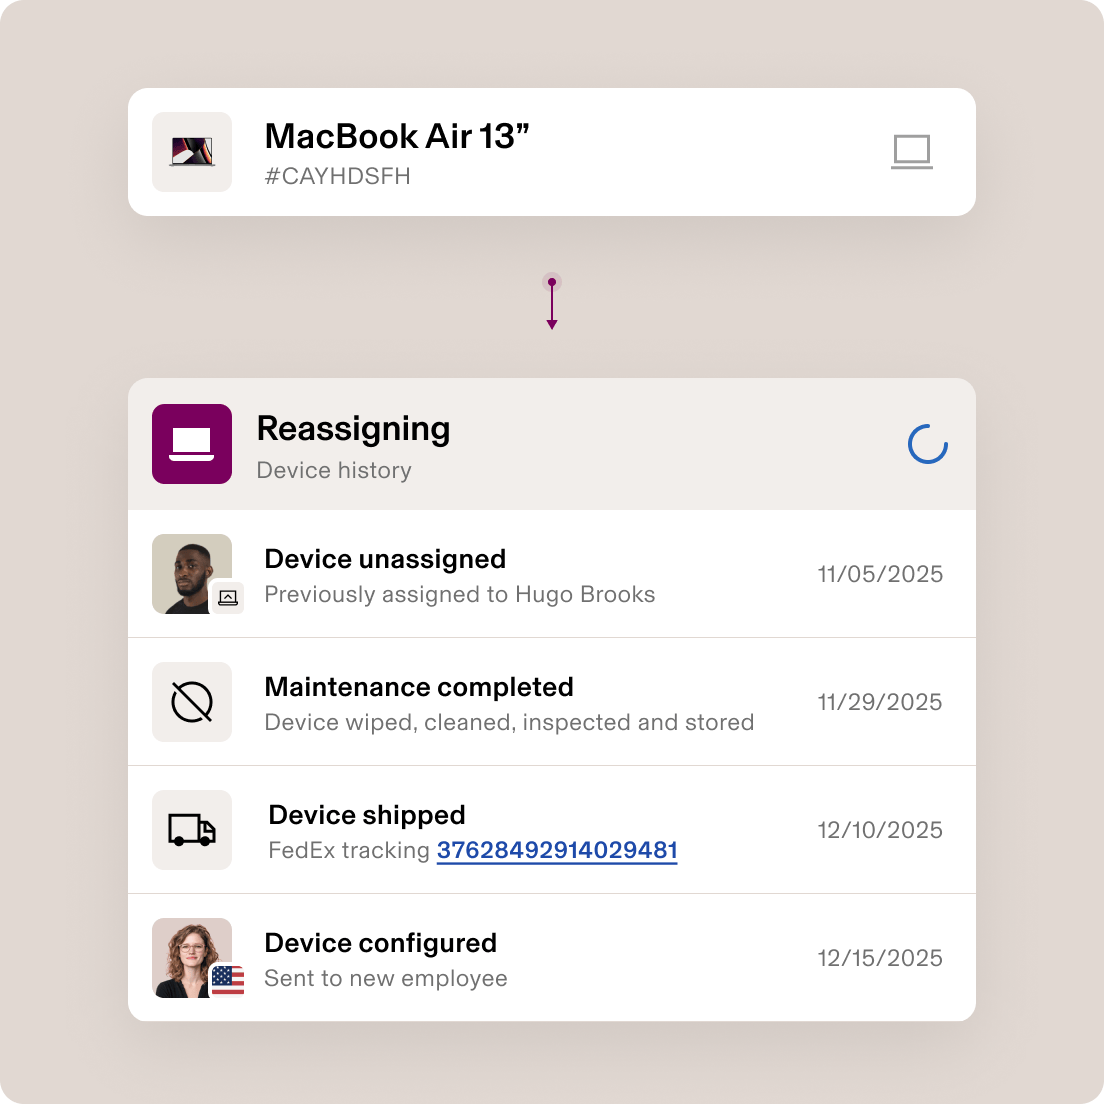This screenshot has width=1104, height=1104.
Task: Click the Device history subtitle
Action: [x=334, y=470]
